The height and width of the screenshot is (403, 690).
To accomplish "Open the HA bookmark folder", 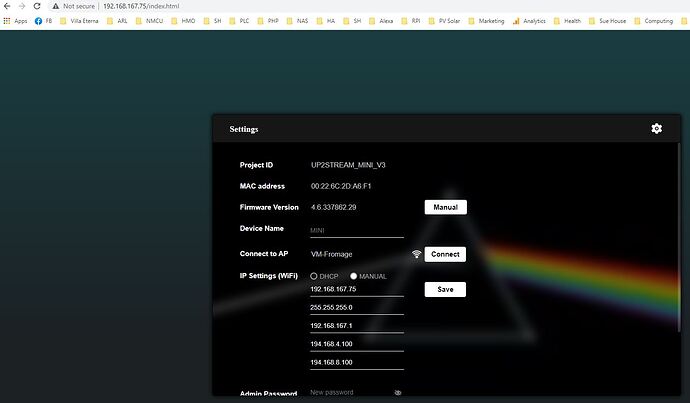I will click(x=326, y=21).
